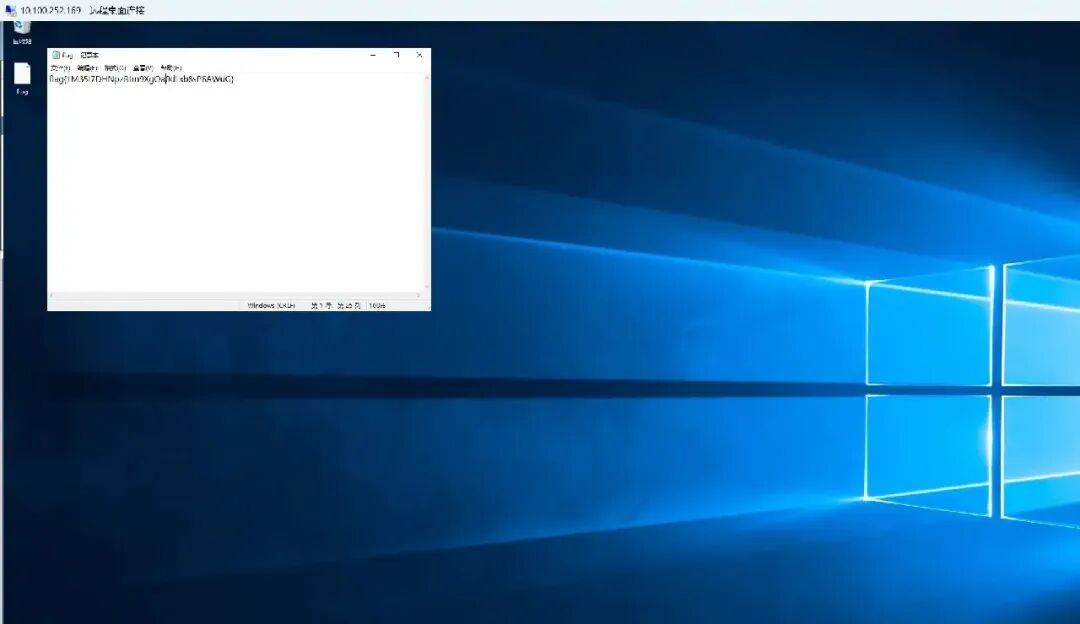Open the Help menu in Notepad

pos(170,68)
